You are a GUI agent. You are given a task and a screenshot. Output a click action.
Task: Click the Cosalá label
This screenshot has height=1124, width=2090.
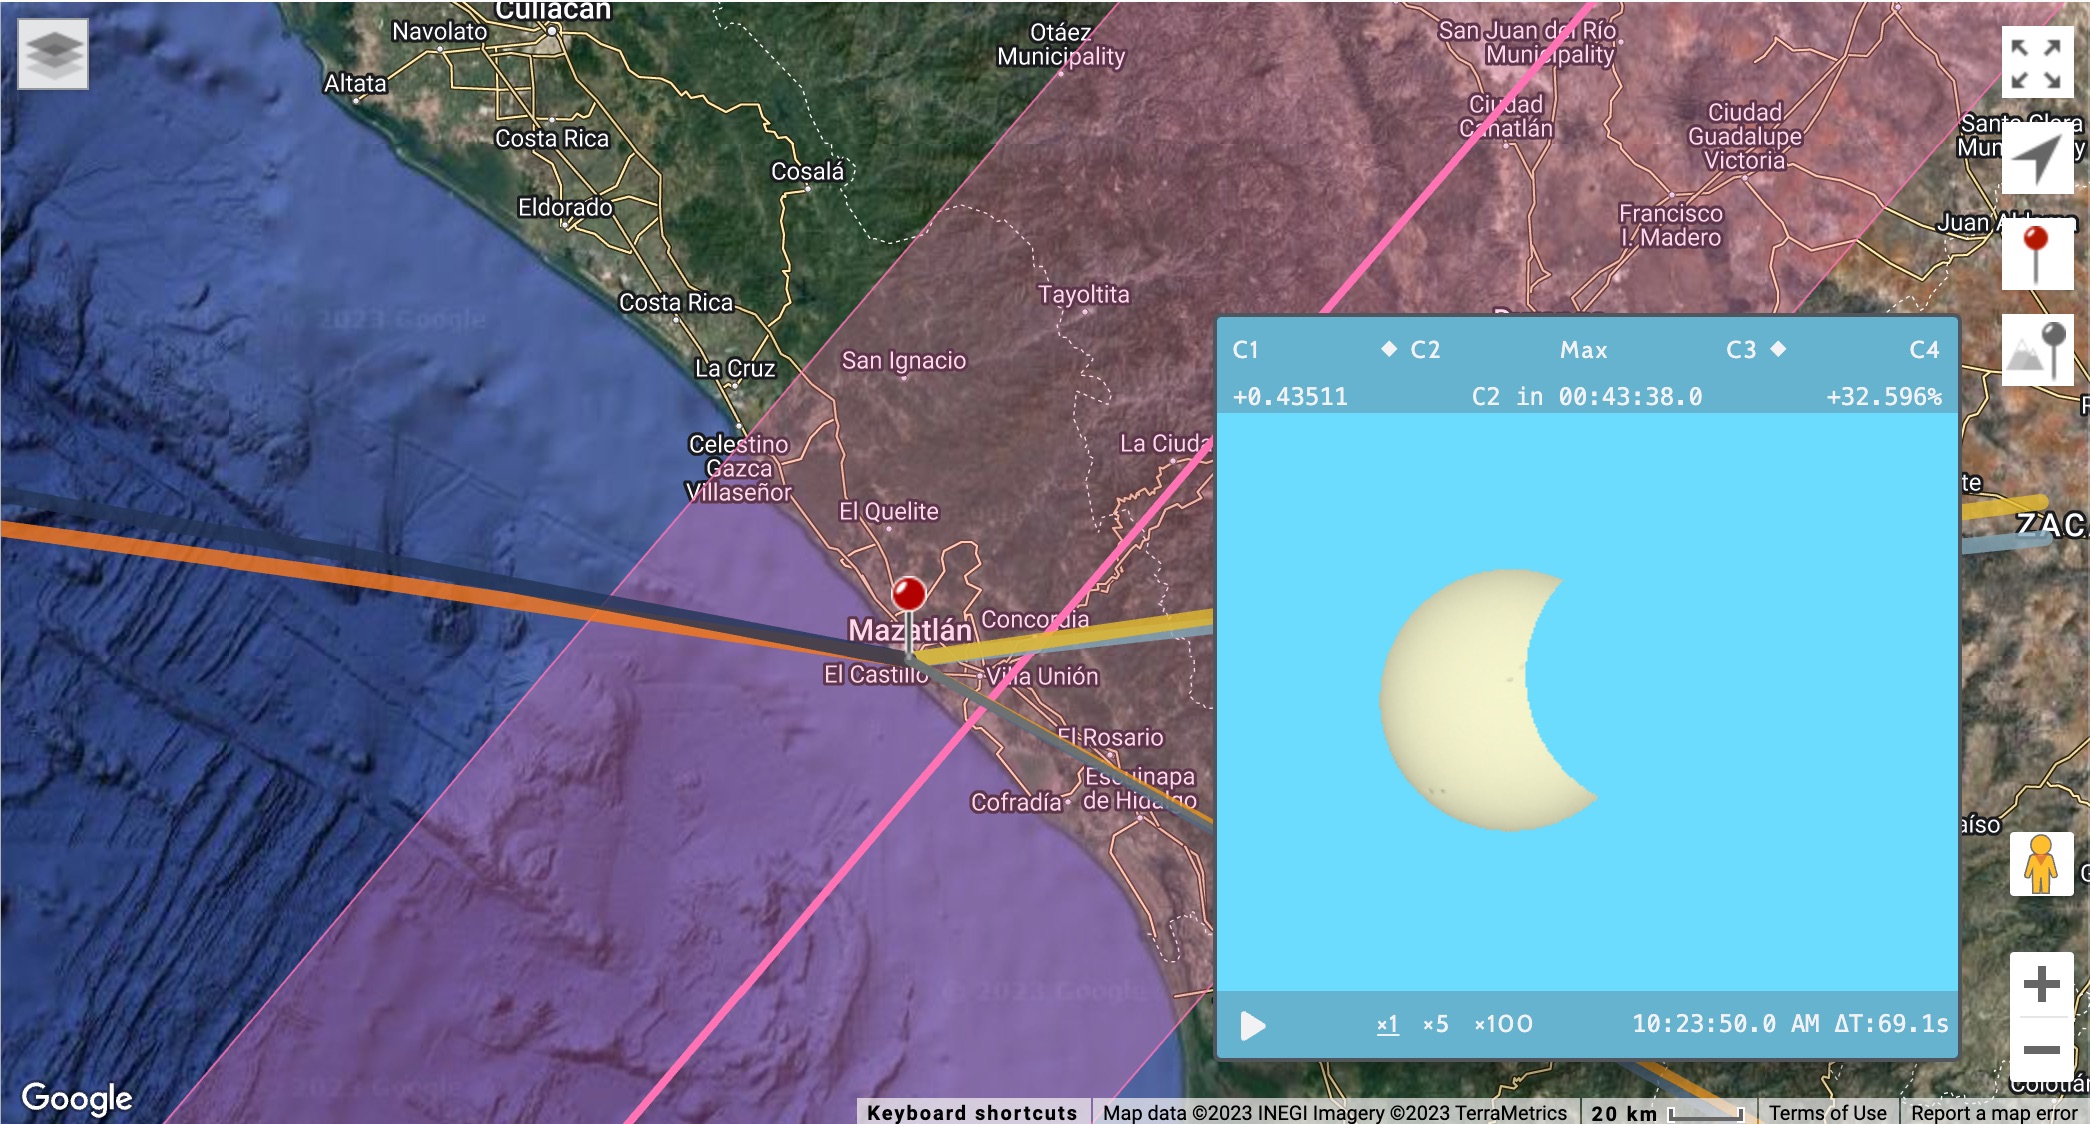808,171
